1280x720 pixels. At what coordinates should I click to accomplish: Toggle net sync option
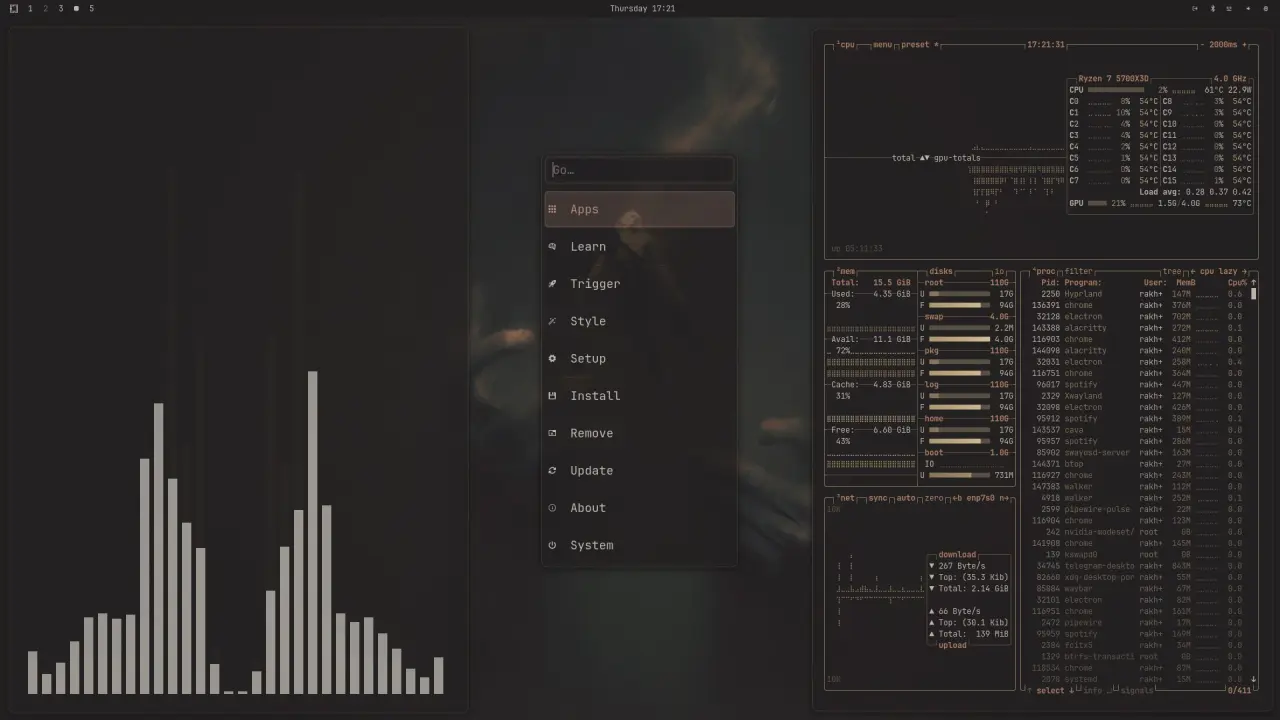pyautogui.click(x=878, y=498)
